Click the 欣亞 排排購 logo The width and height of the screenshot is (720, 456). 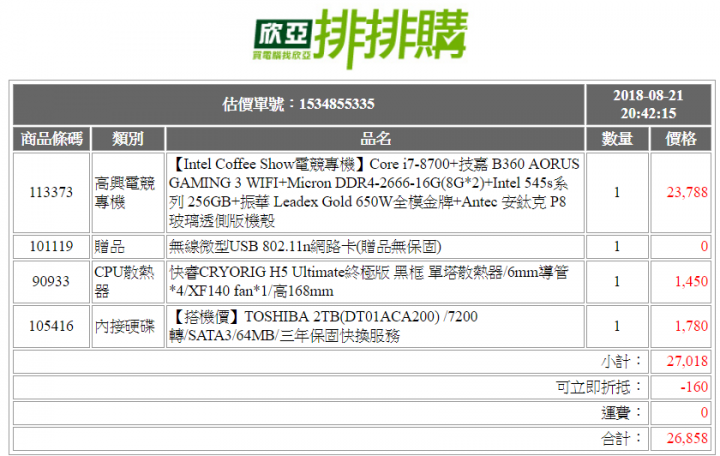point(360,38)
